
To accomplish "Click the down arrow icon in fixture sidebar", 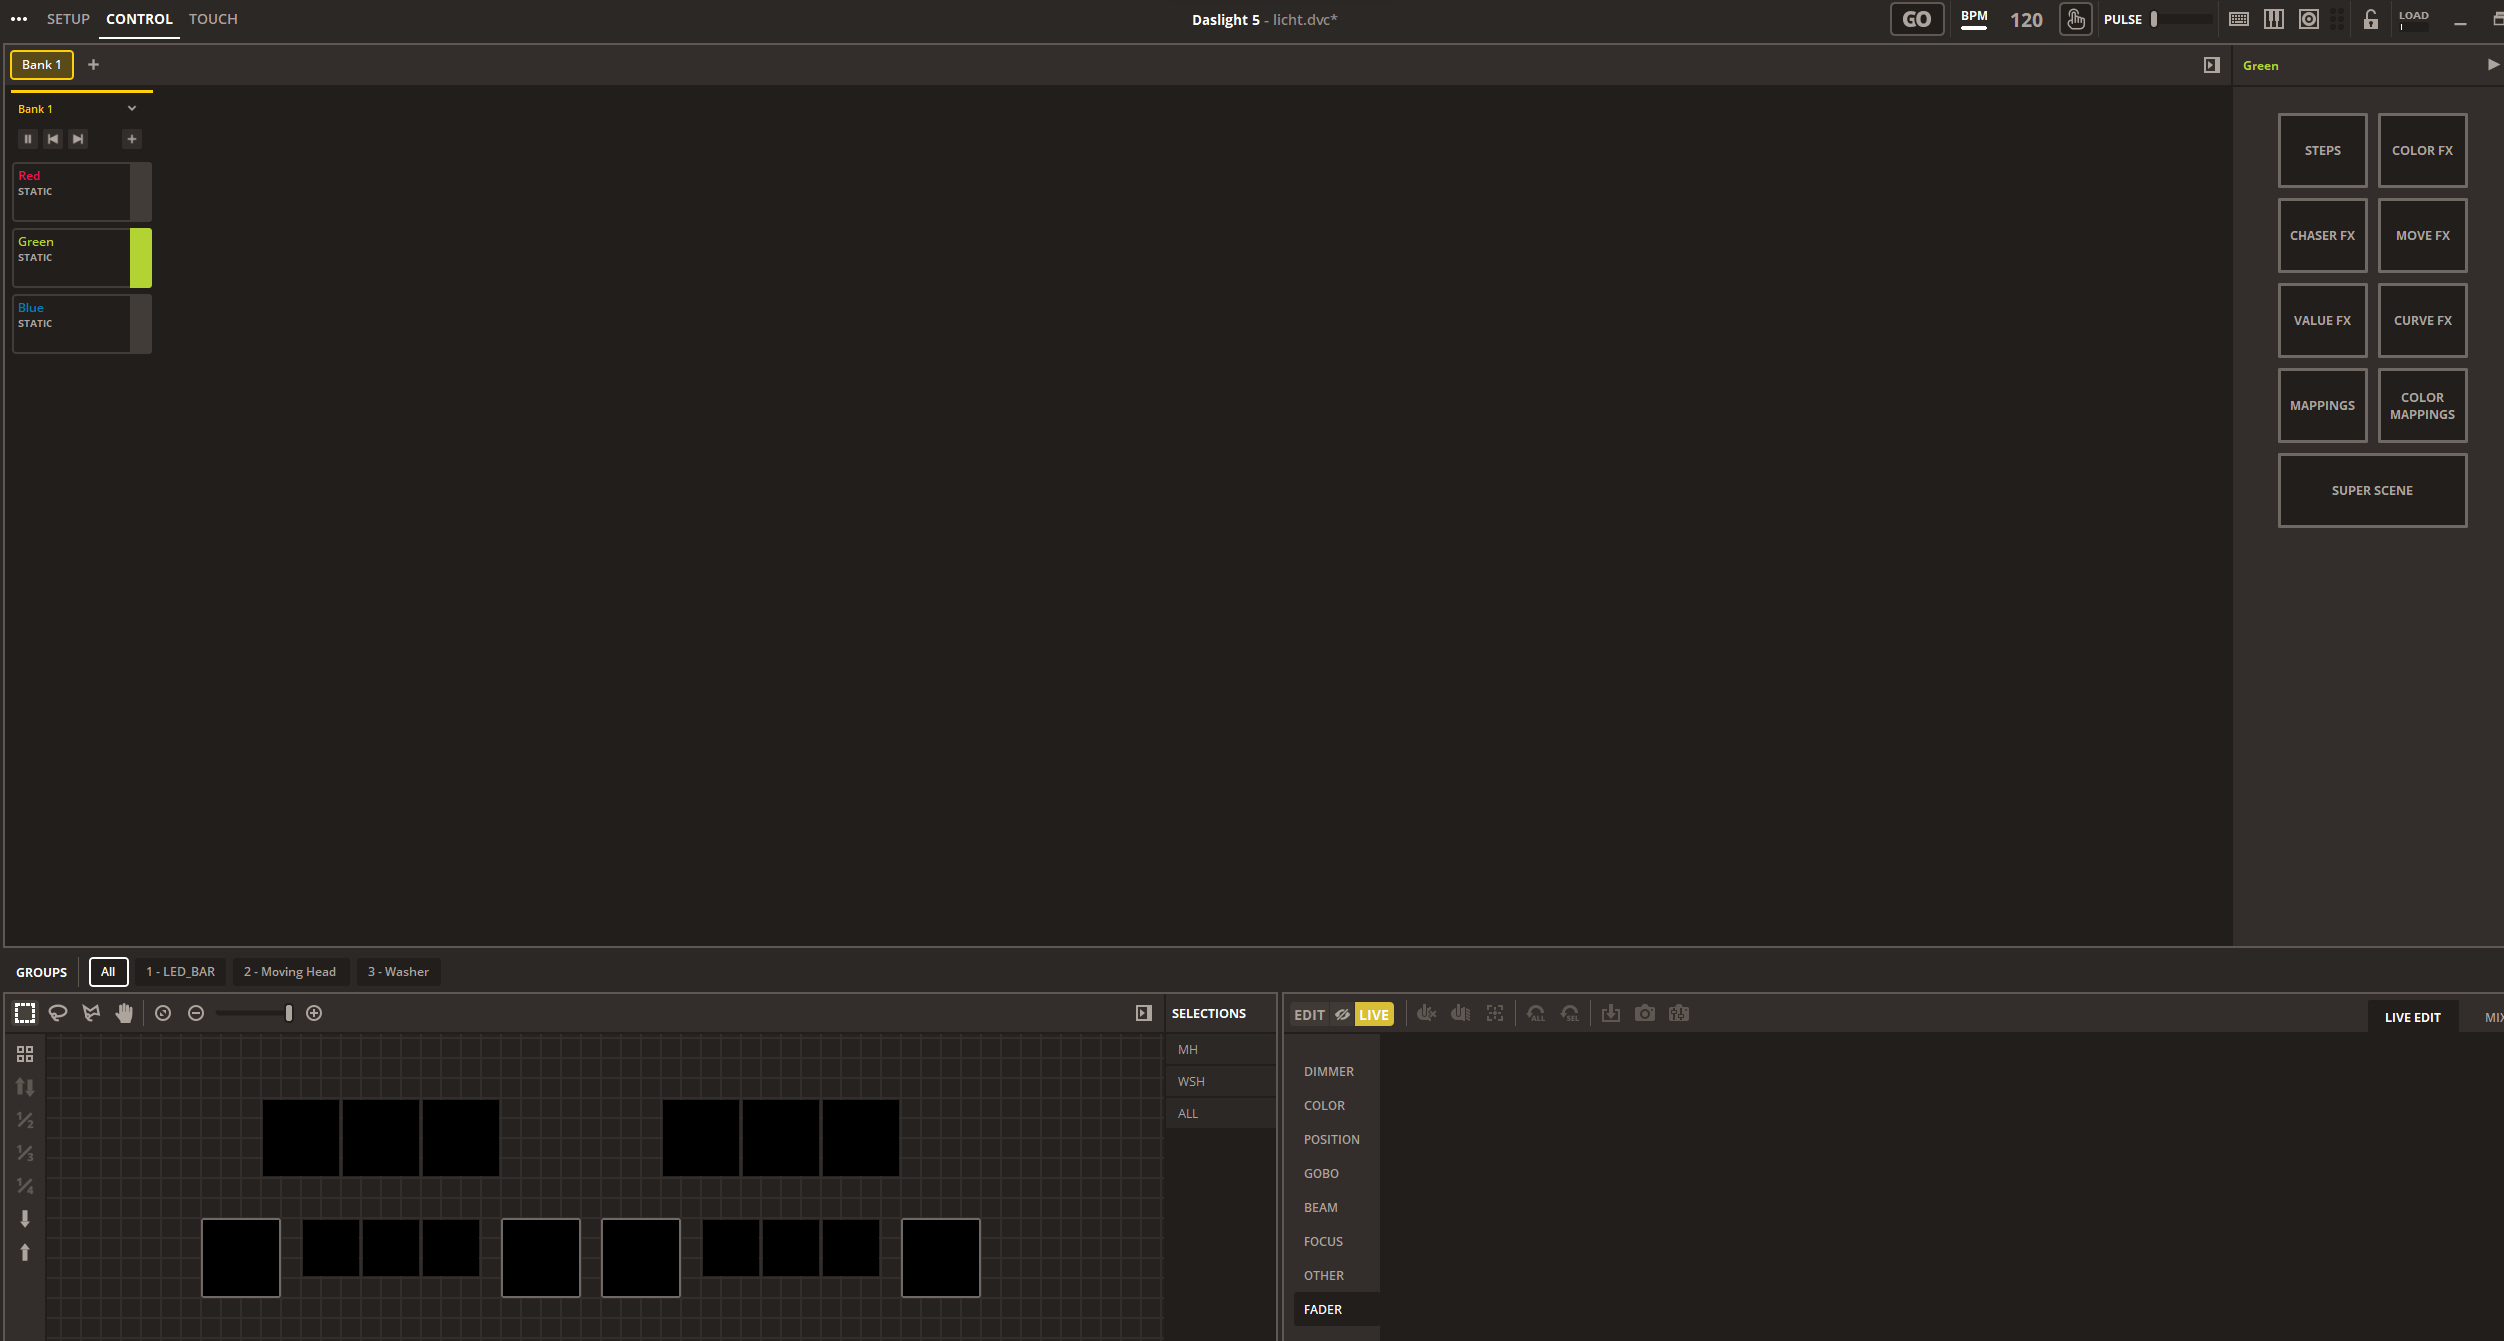I will 25,1219.
